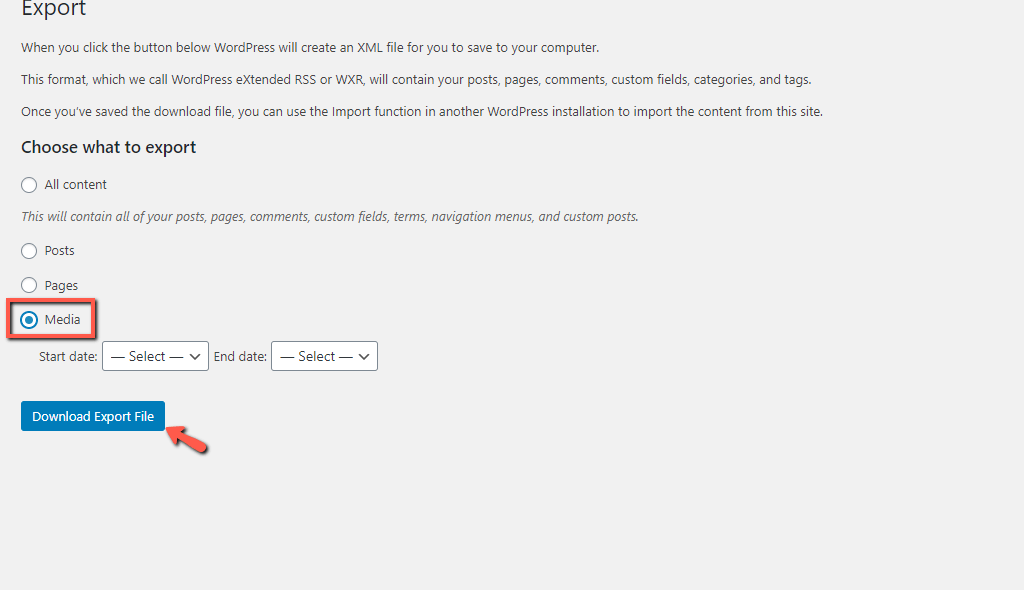Click the sentence about creating an XML file
Screen dimensions: 1024x590
point(310,48)
